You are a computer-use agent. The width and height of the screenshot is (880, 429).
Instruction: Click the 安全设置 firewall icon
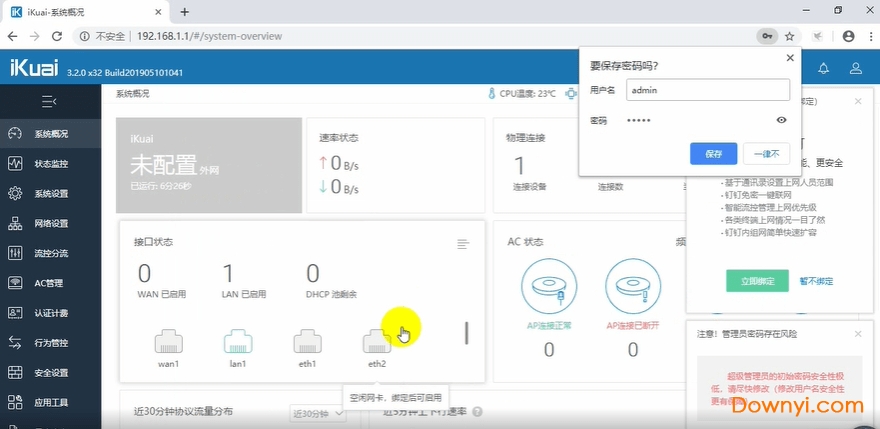pos(15,372)
